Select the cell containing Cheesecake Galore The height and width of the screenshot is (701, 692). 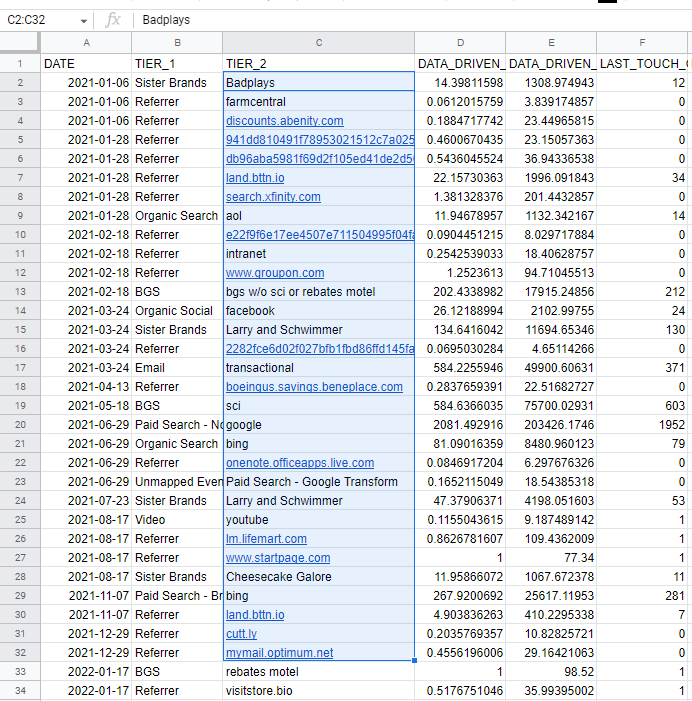click(x=318, y=577)
